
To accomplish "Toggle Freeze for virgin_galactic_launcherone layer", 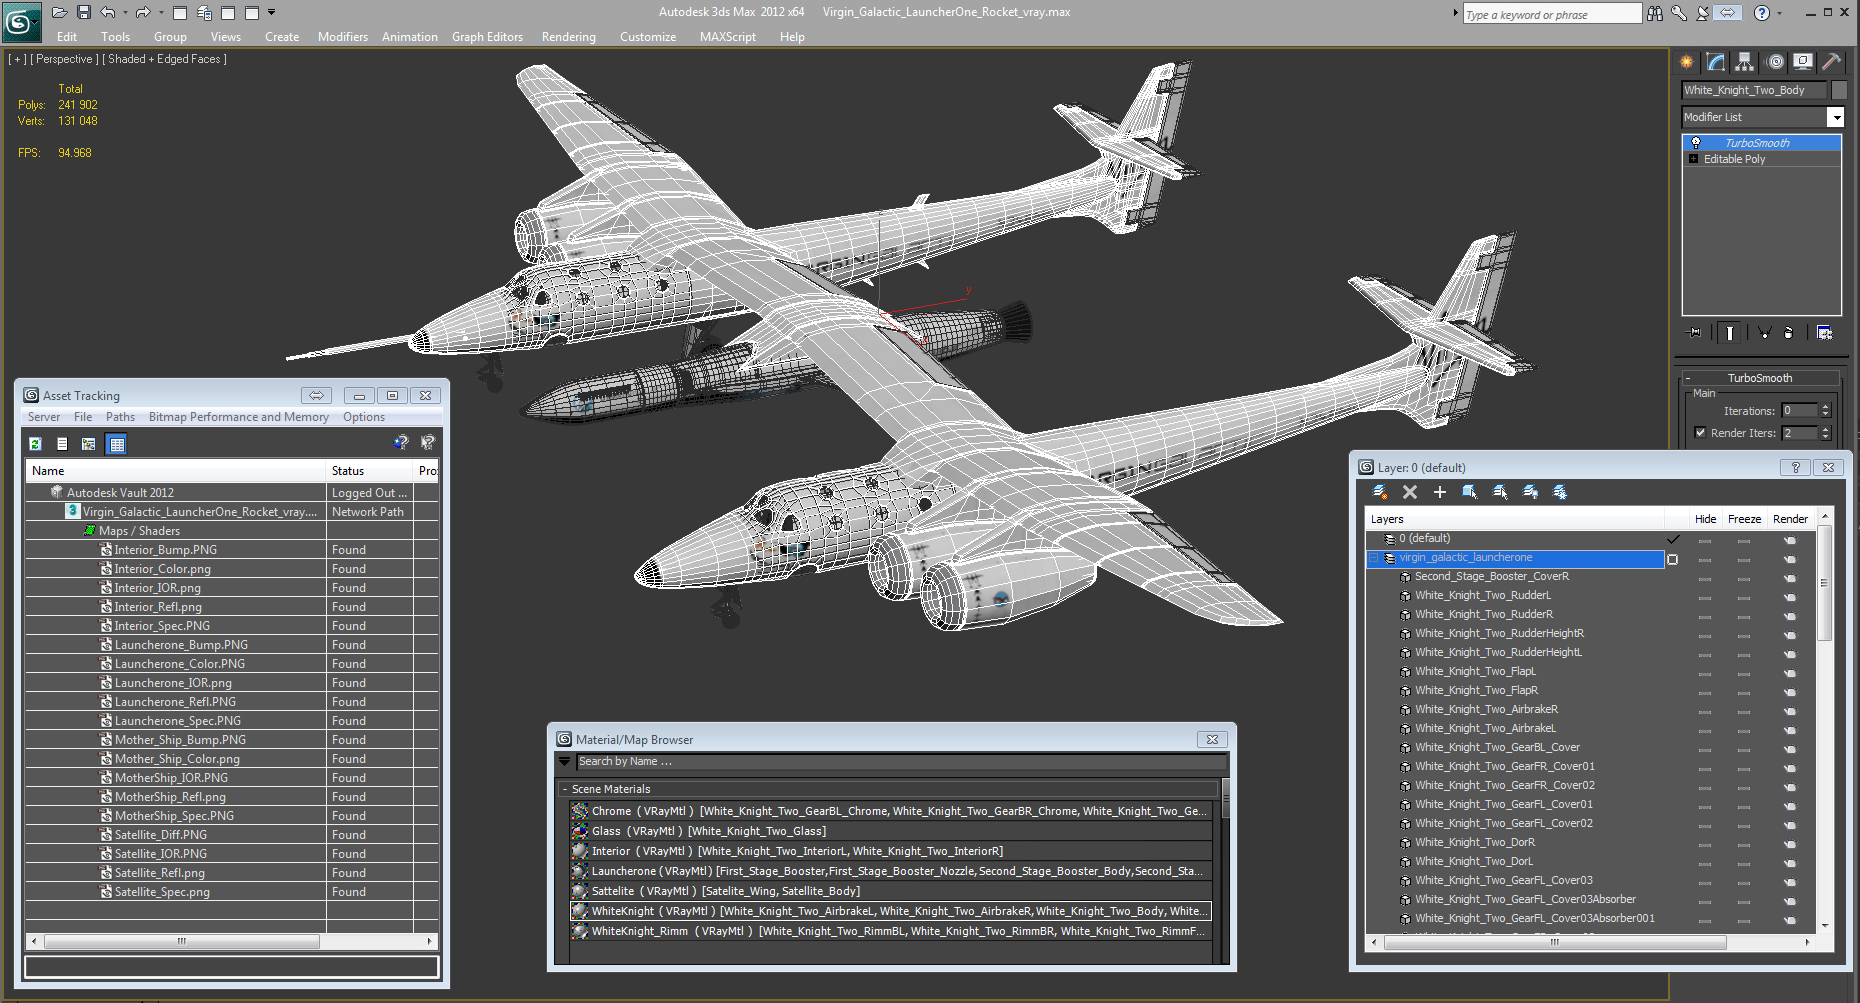I will pos(1744,559).
